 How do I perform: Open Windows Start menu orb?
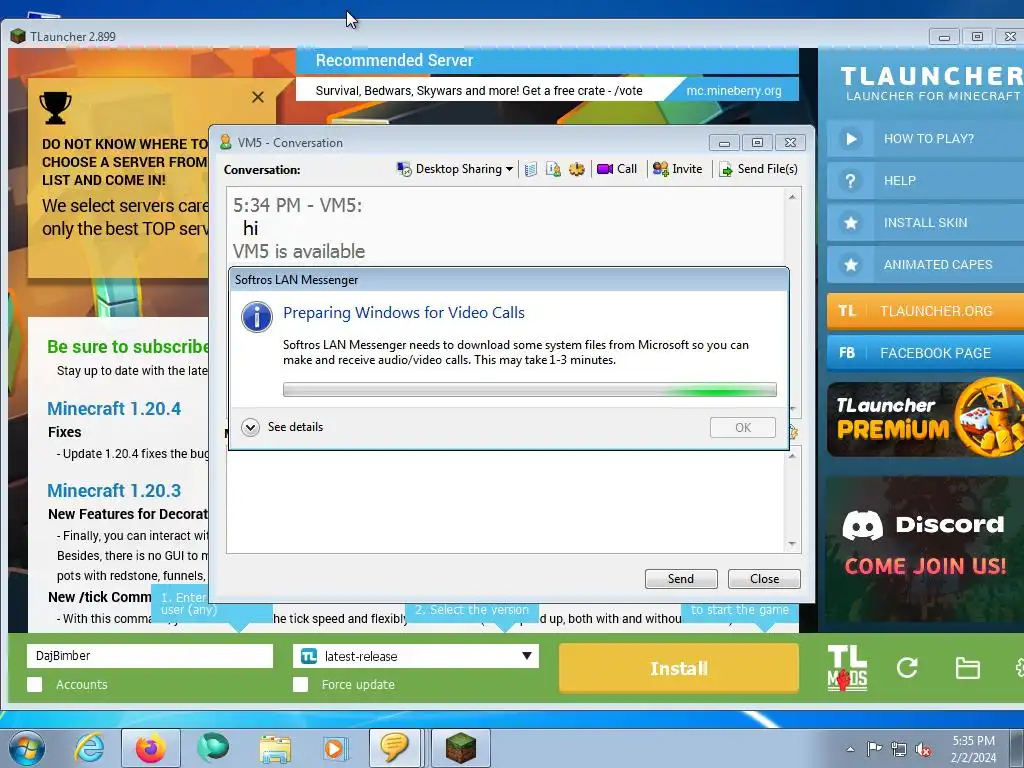[x=27, y=748]
